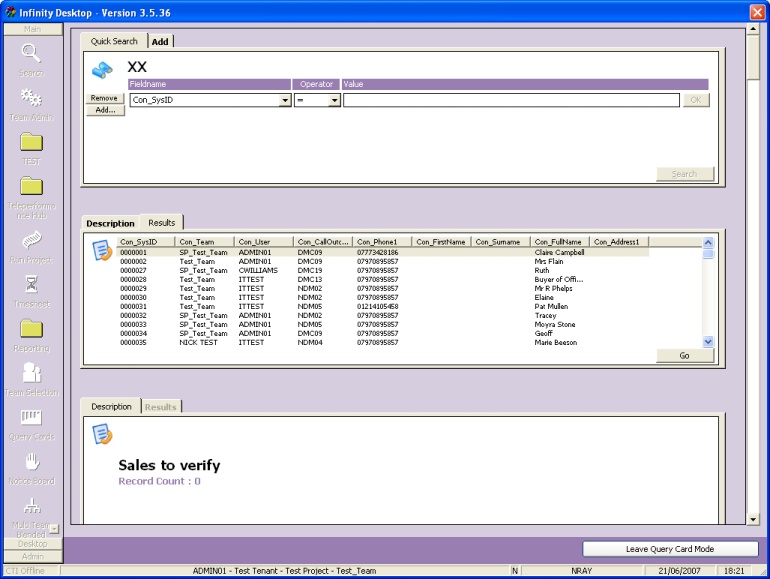Click the OK button beside Value
The width and height of the screenshot is (770, 579).
click(696, 100)
